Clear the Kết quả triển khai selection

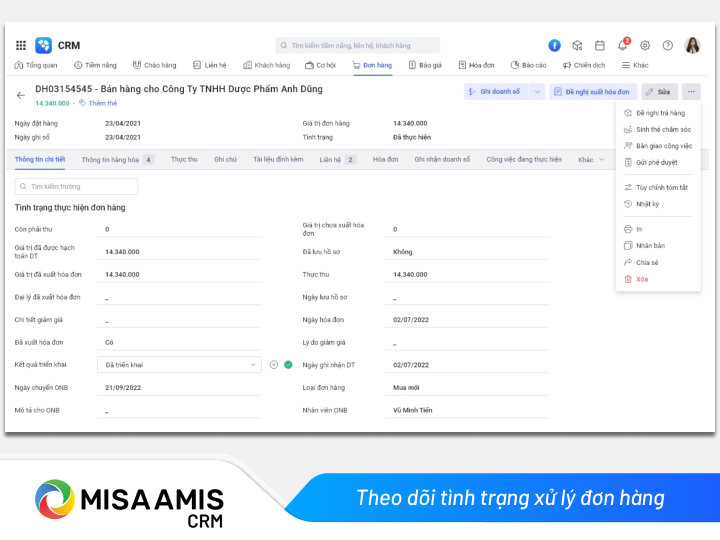tap(274, 365)
